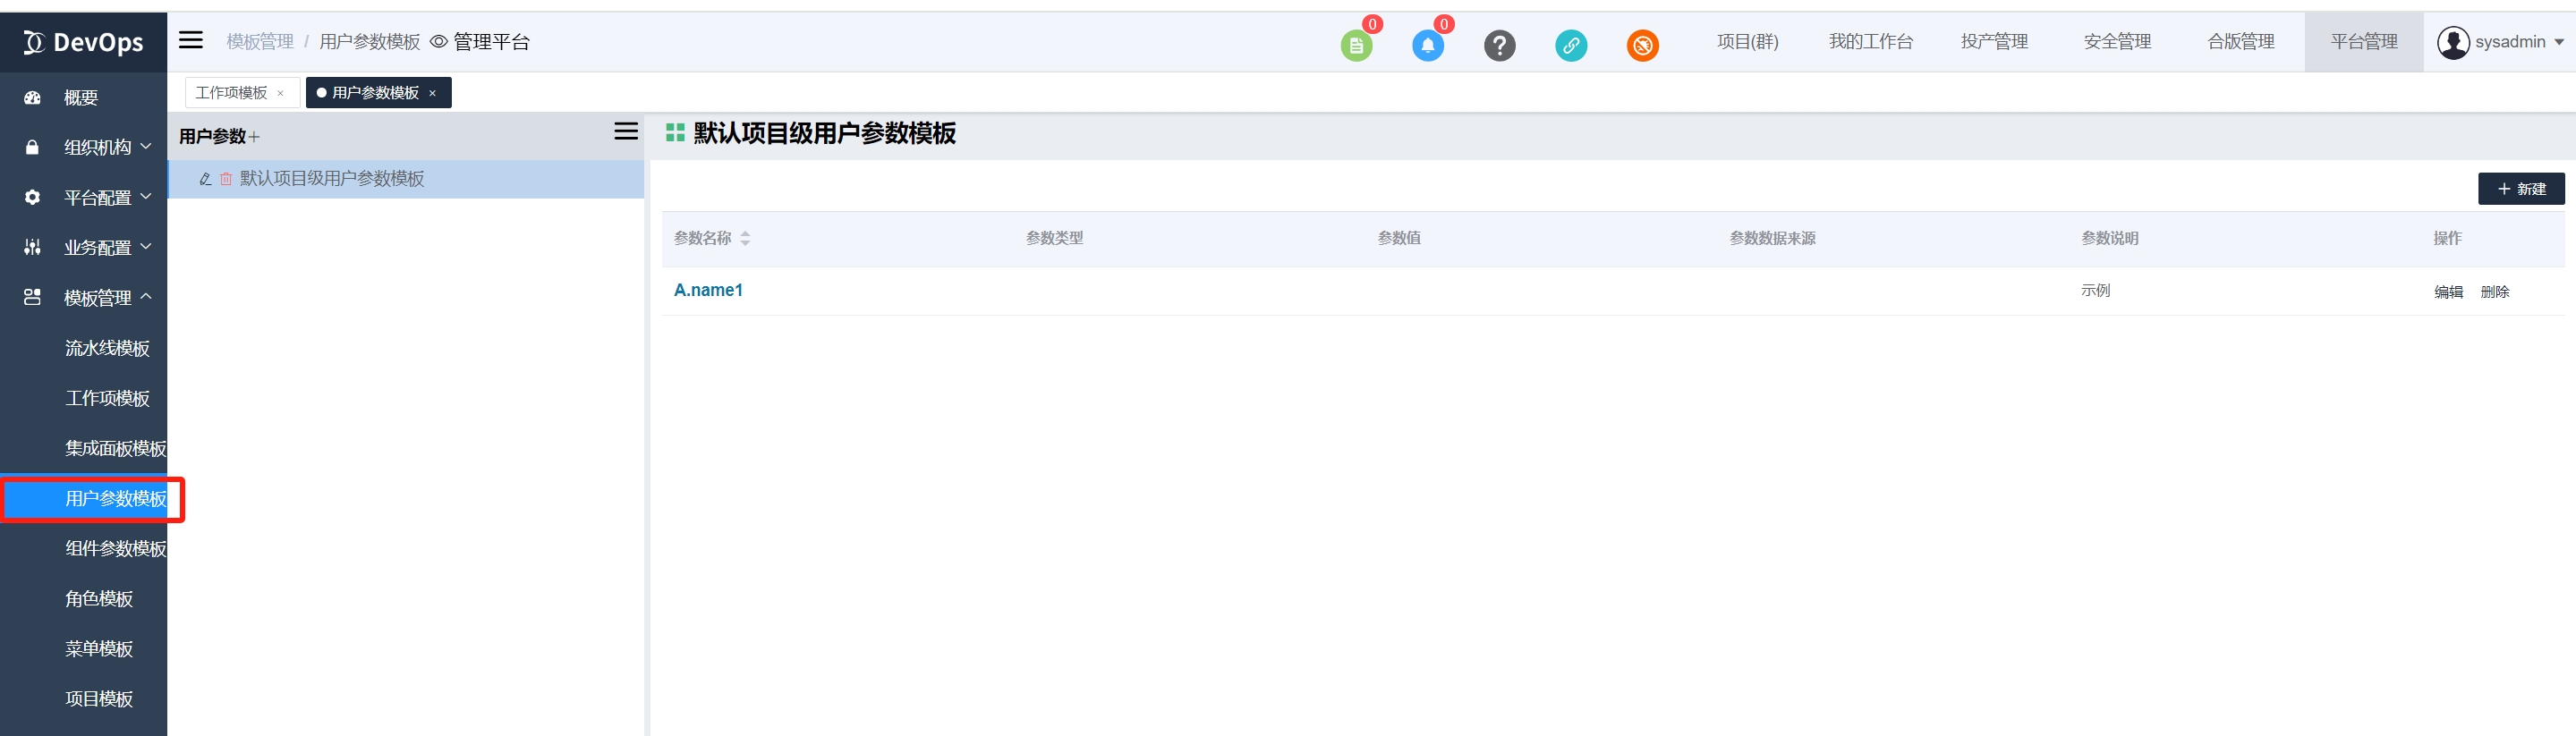The height and width of the screenshot is (736, 2576).
Task: Open 项目模板 in the sidebar
Action: click(x=99, y=698)
